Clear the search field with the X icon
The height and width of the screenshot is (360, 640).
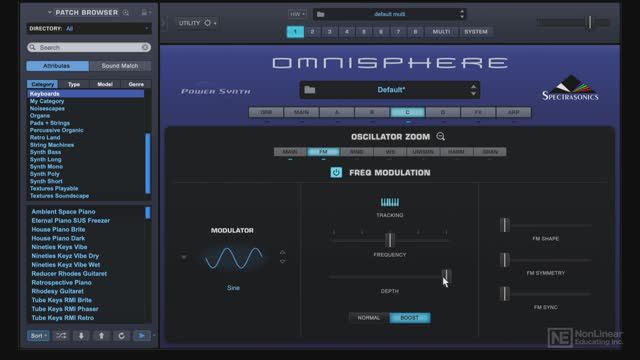[x=145, y=47]
